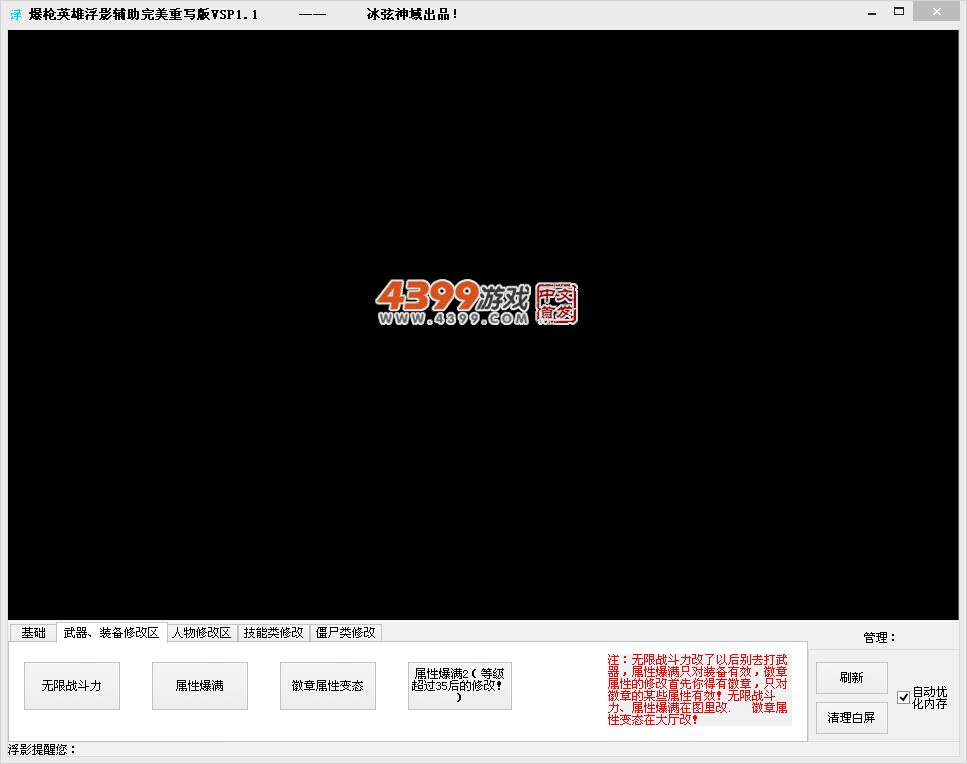Activate the 属性爆满 button
This screenshot has width=967, height=764.
200,686
